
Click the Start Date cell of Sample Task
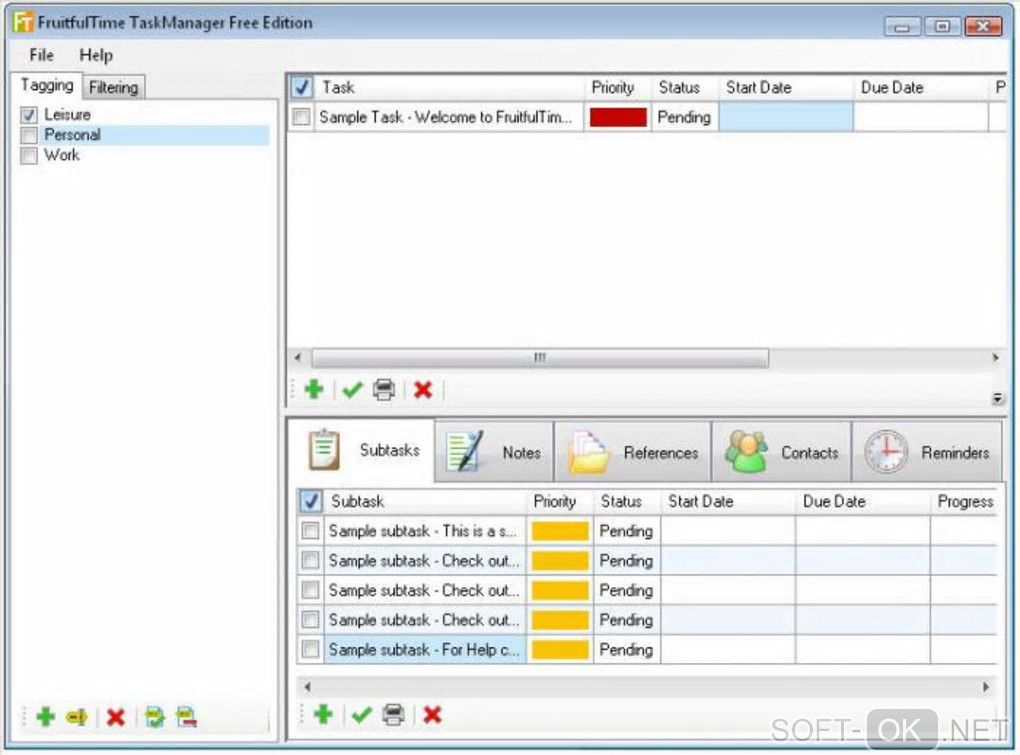[x=785, y=117]
